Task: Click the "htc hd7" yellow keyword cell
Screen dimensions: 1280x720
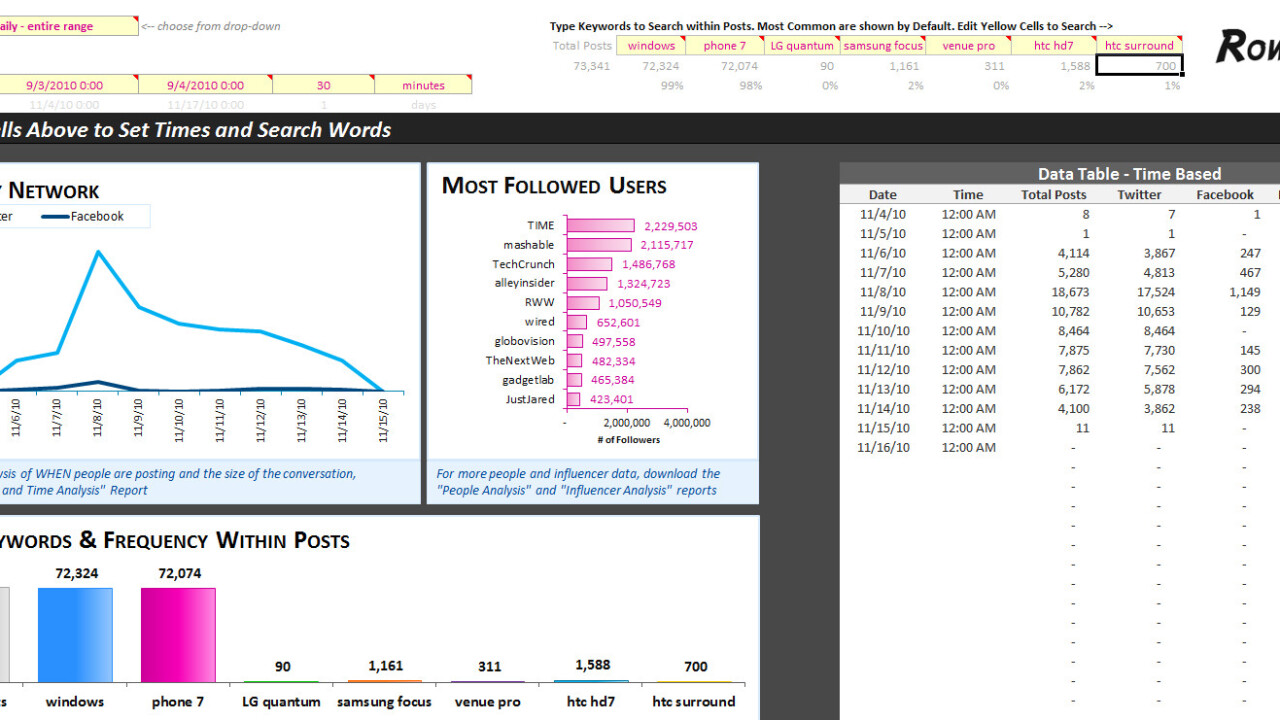Action: pyautogui.click(x=1053, y=45)
